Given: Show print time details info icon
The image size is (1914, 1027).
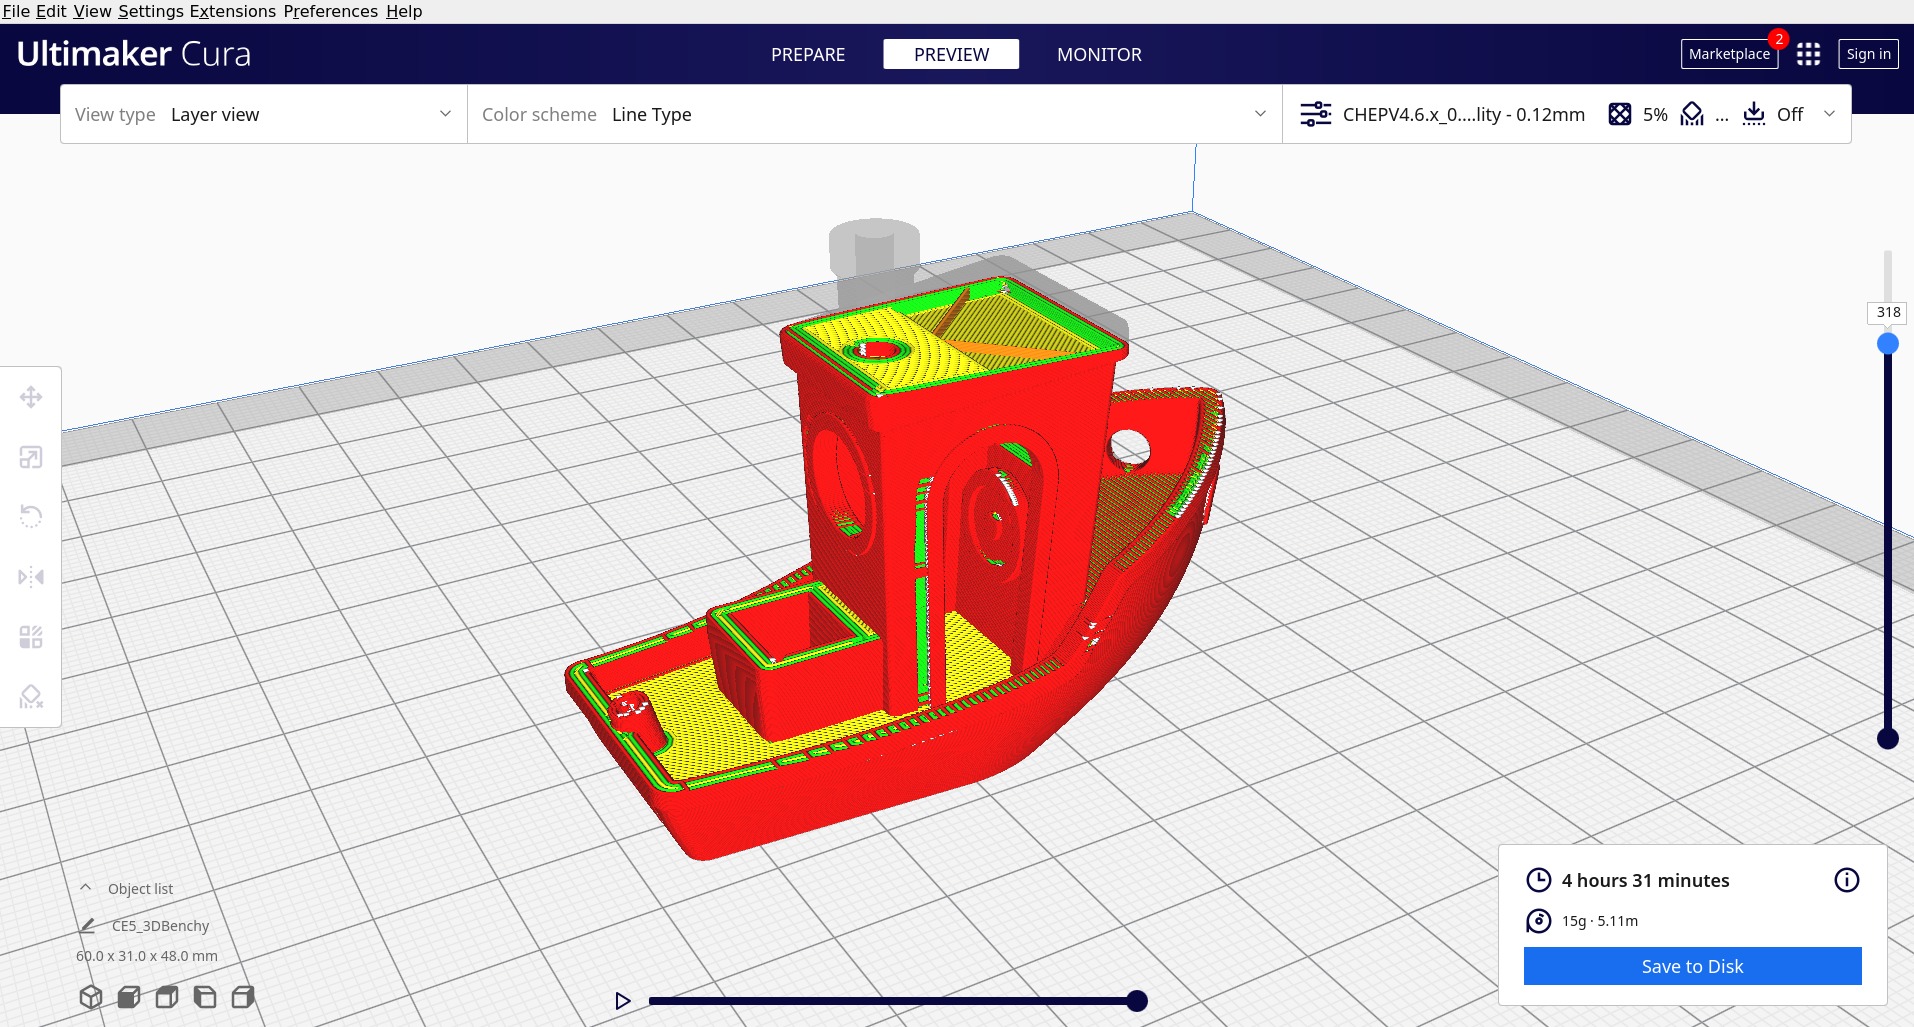Looking at the screenshot, I should coord(1846,880).
